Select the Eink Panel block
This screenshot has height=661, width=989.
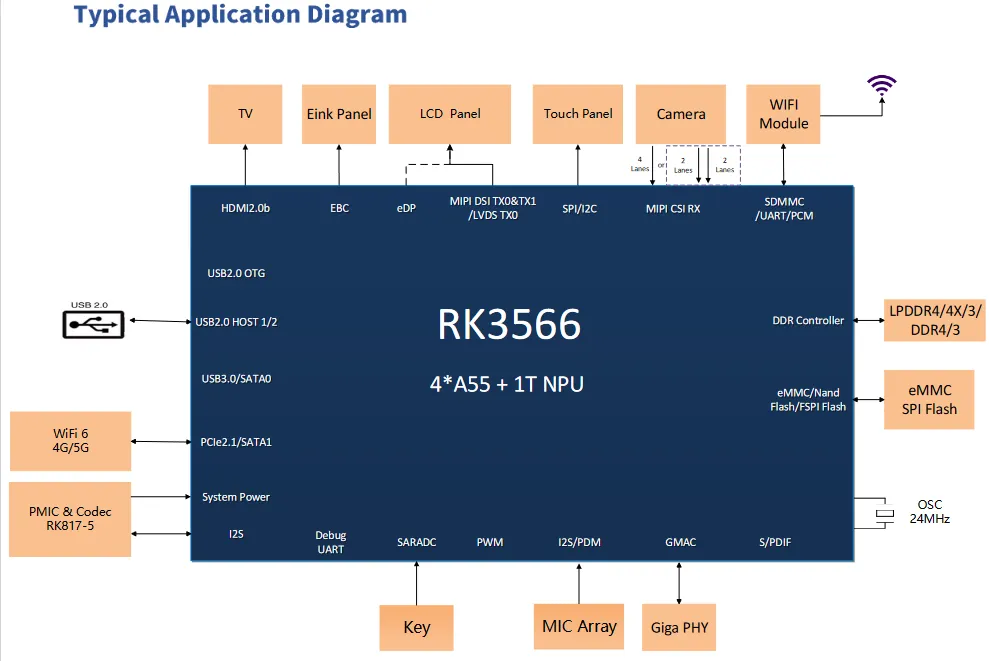click(339, 114)
